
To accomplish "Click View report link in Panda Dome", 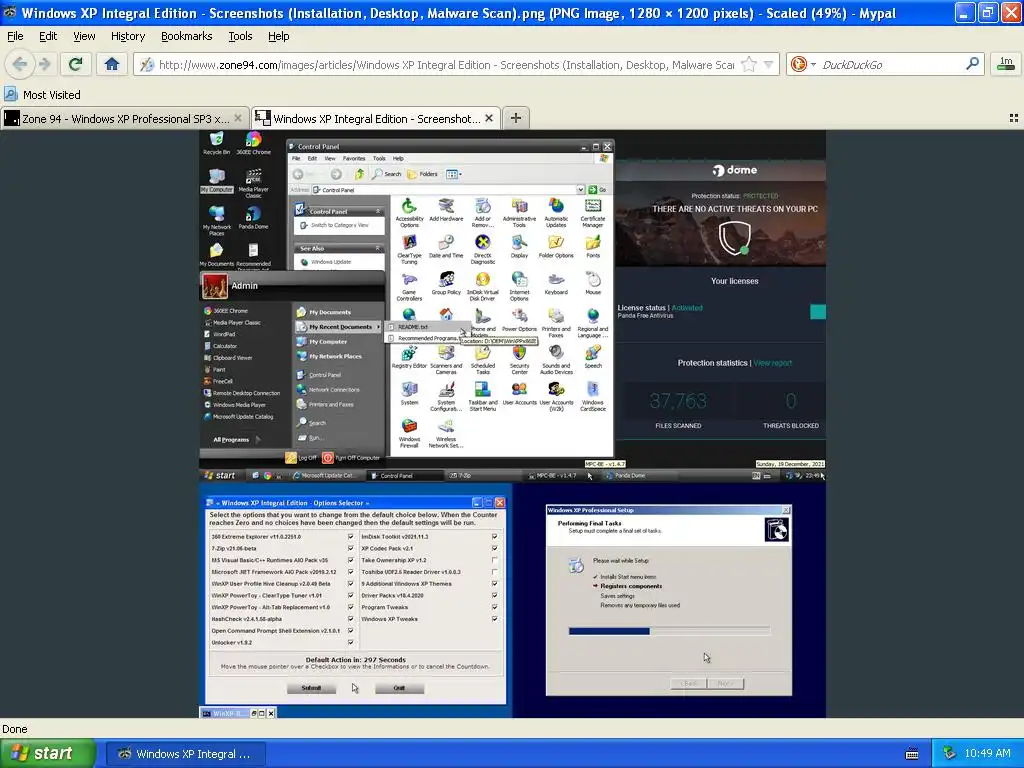I will click(x=773, y=363).
